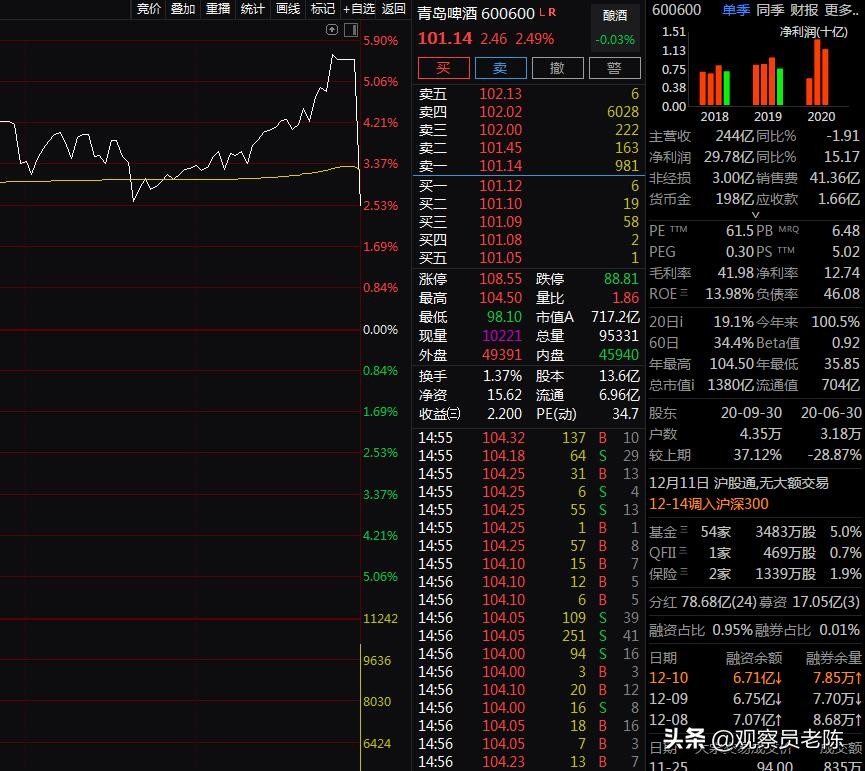Open the 竞价 toolbar item
Screen dimensions: 865x771
(148, 8)
